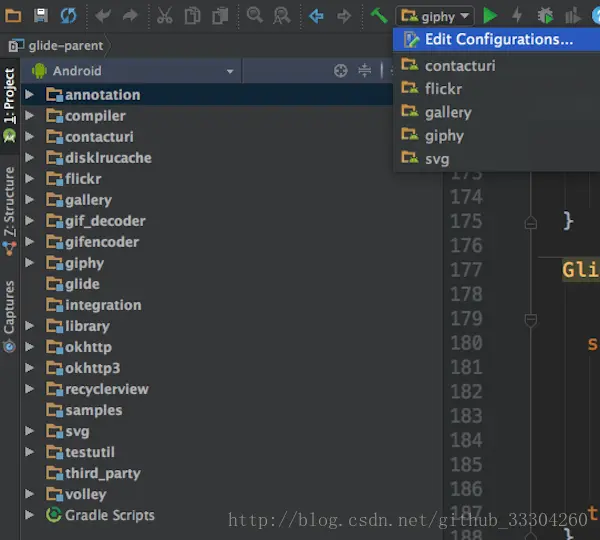Open the Structure side panel

point(9,210)
